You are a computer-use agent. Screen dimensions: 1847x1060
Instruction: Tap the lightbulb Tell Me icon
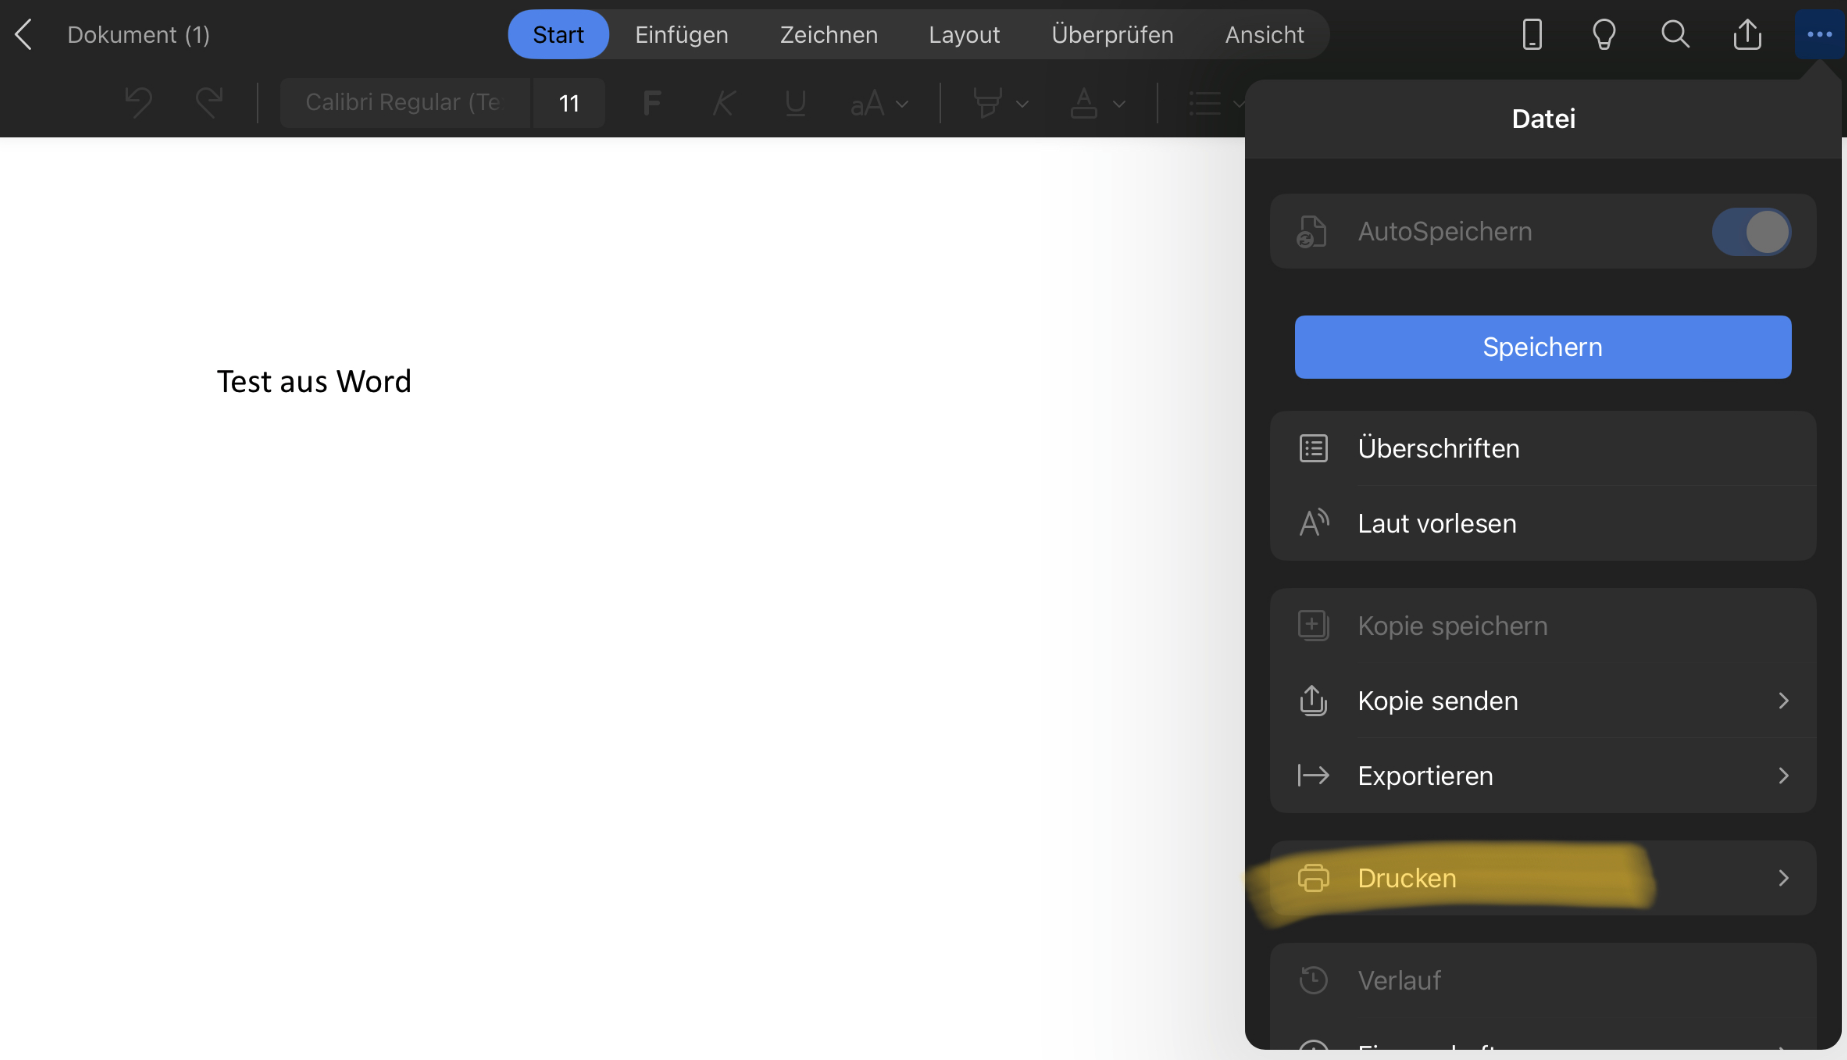[1603, 35]
